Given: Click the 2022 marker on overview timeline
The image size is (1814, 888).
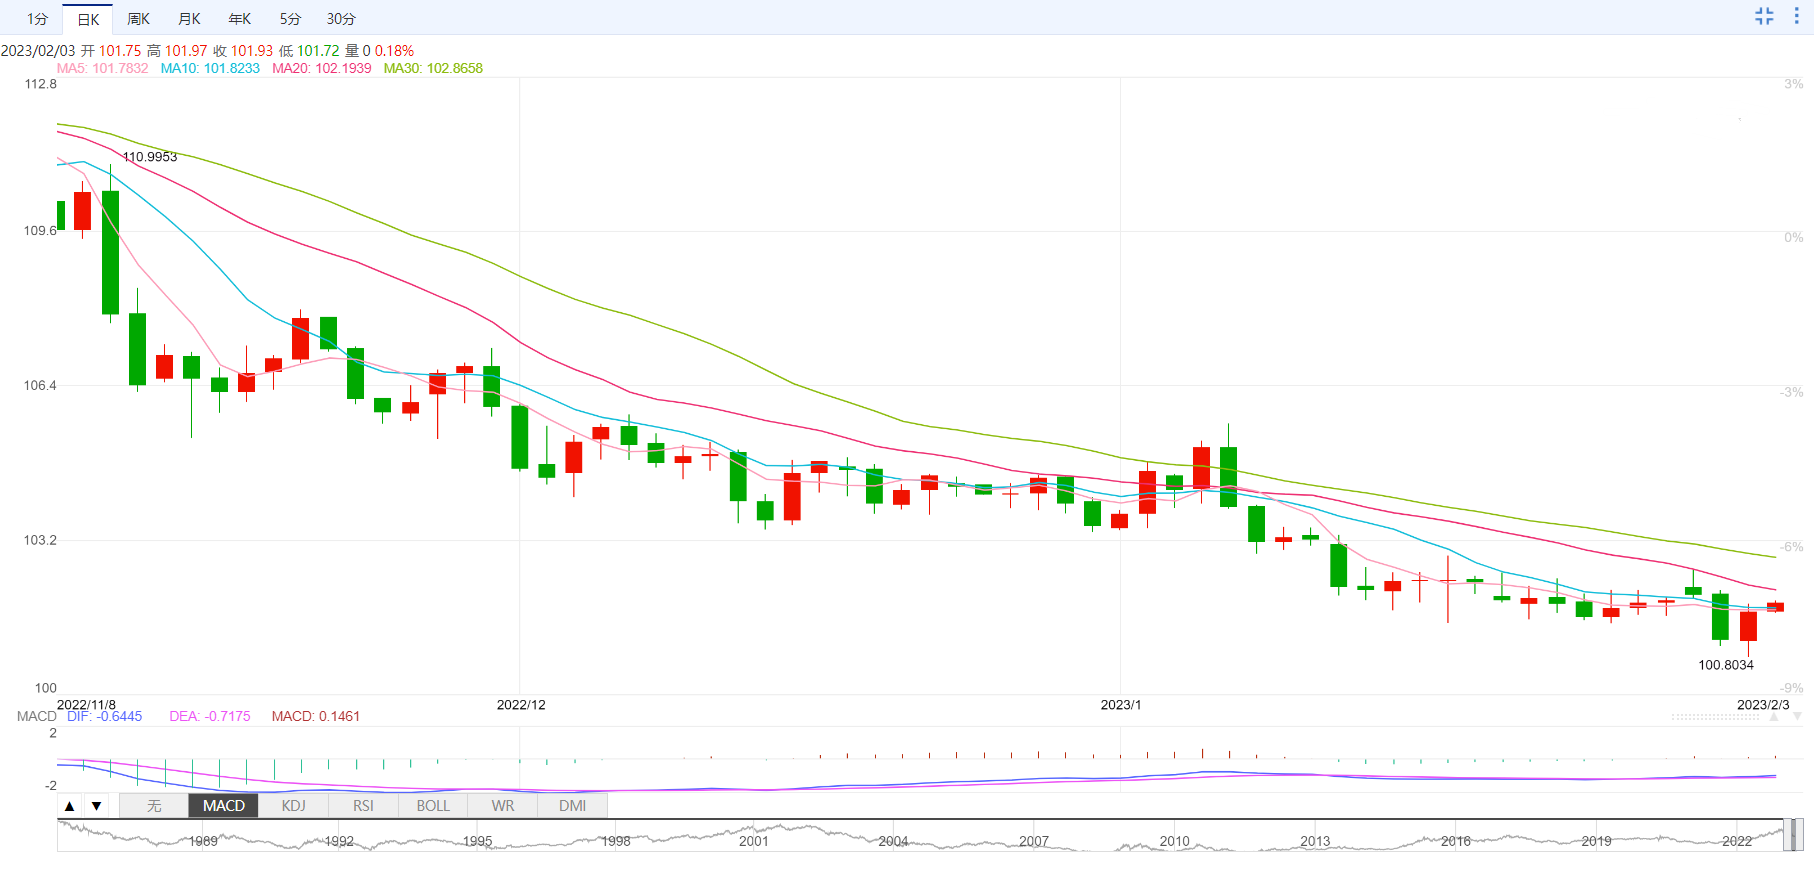Looking at the screenshot, I should pyautogui.click(x=1737, y=841).
